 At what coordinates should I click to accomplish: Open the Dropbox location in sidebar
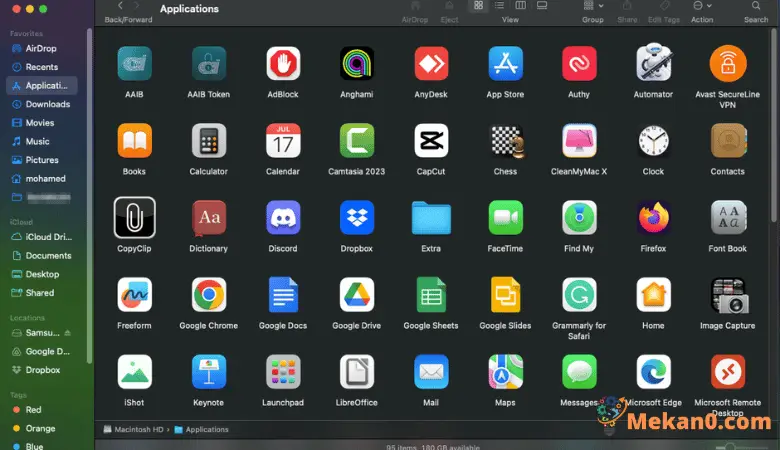42,370
